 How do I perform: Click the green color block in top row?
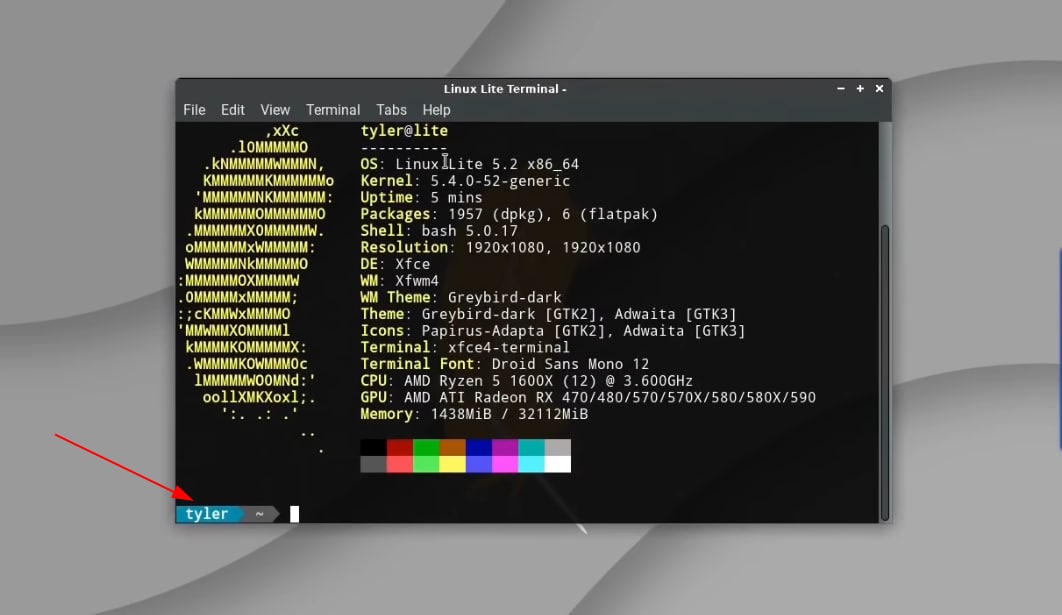[426, 447]
